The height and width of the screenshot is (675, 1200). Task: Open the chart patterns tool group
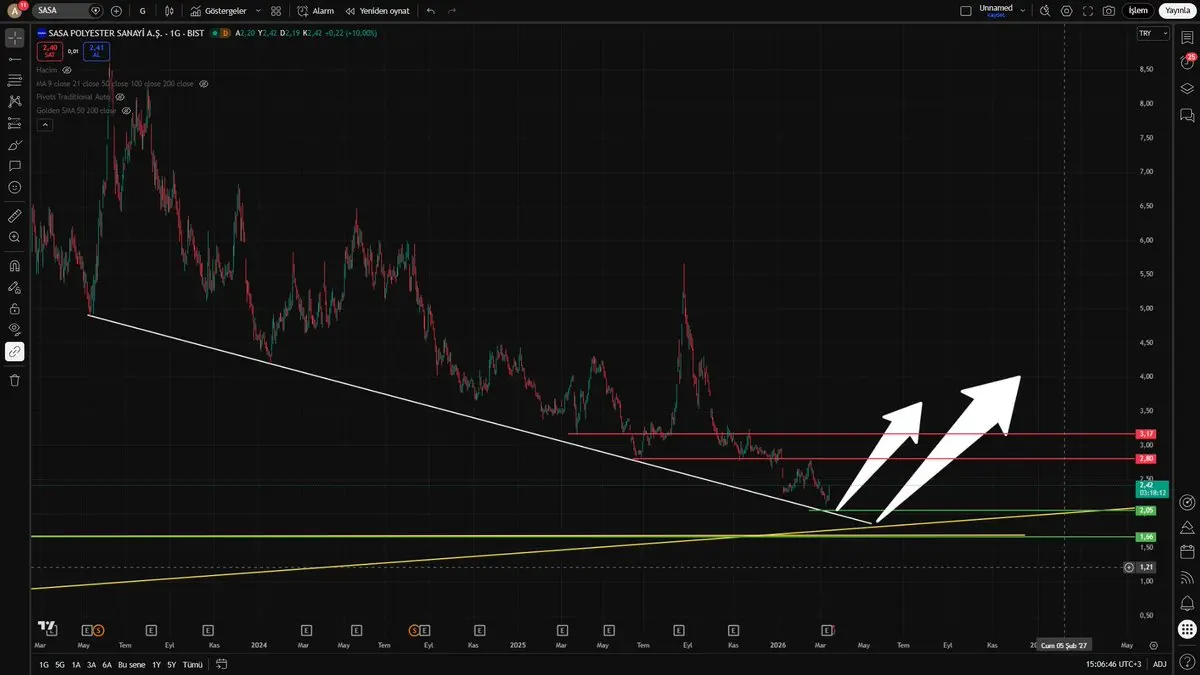pyautogui.click(x=15, y=102)
